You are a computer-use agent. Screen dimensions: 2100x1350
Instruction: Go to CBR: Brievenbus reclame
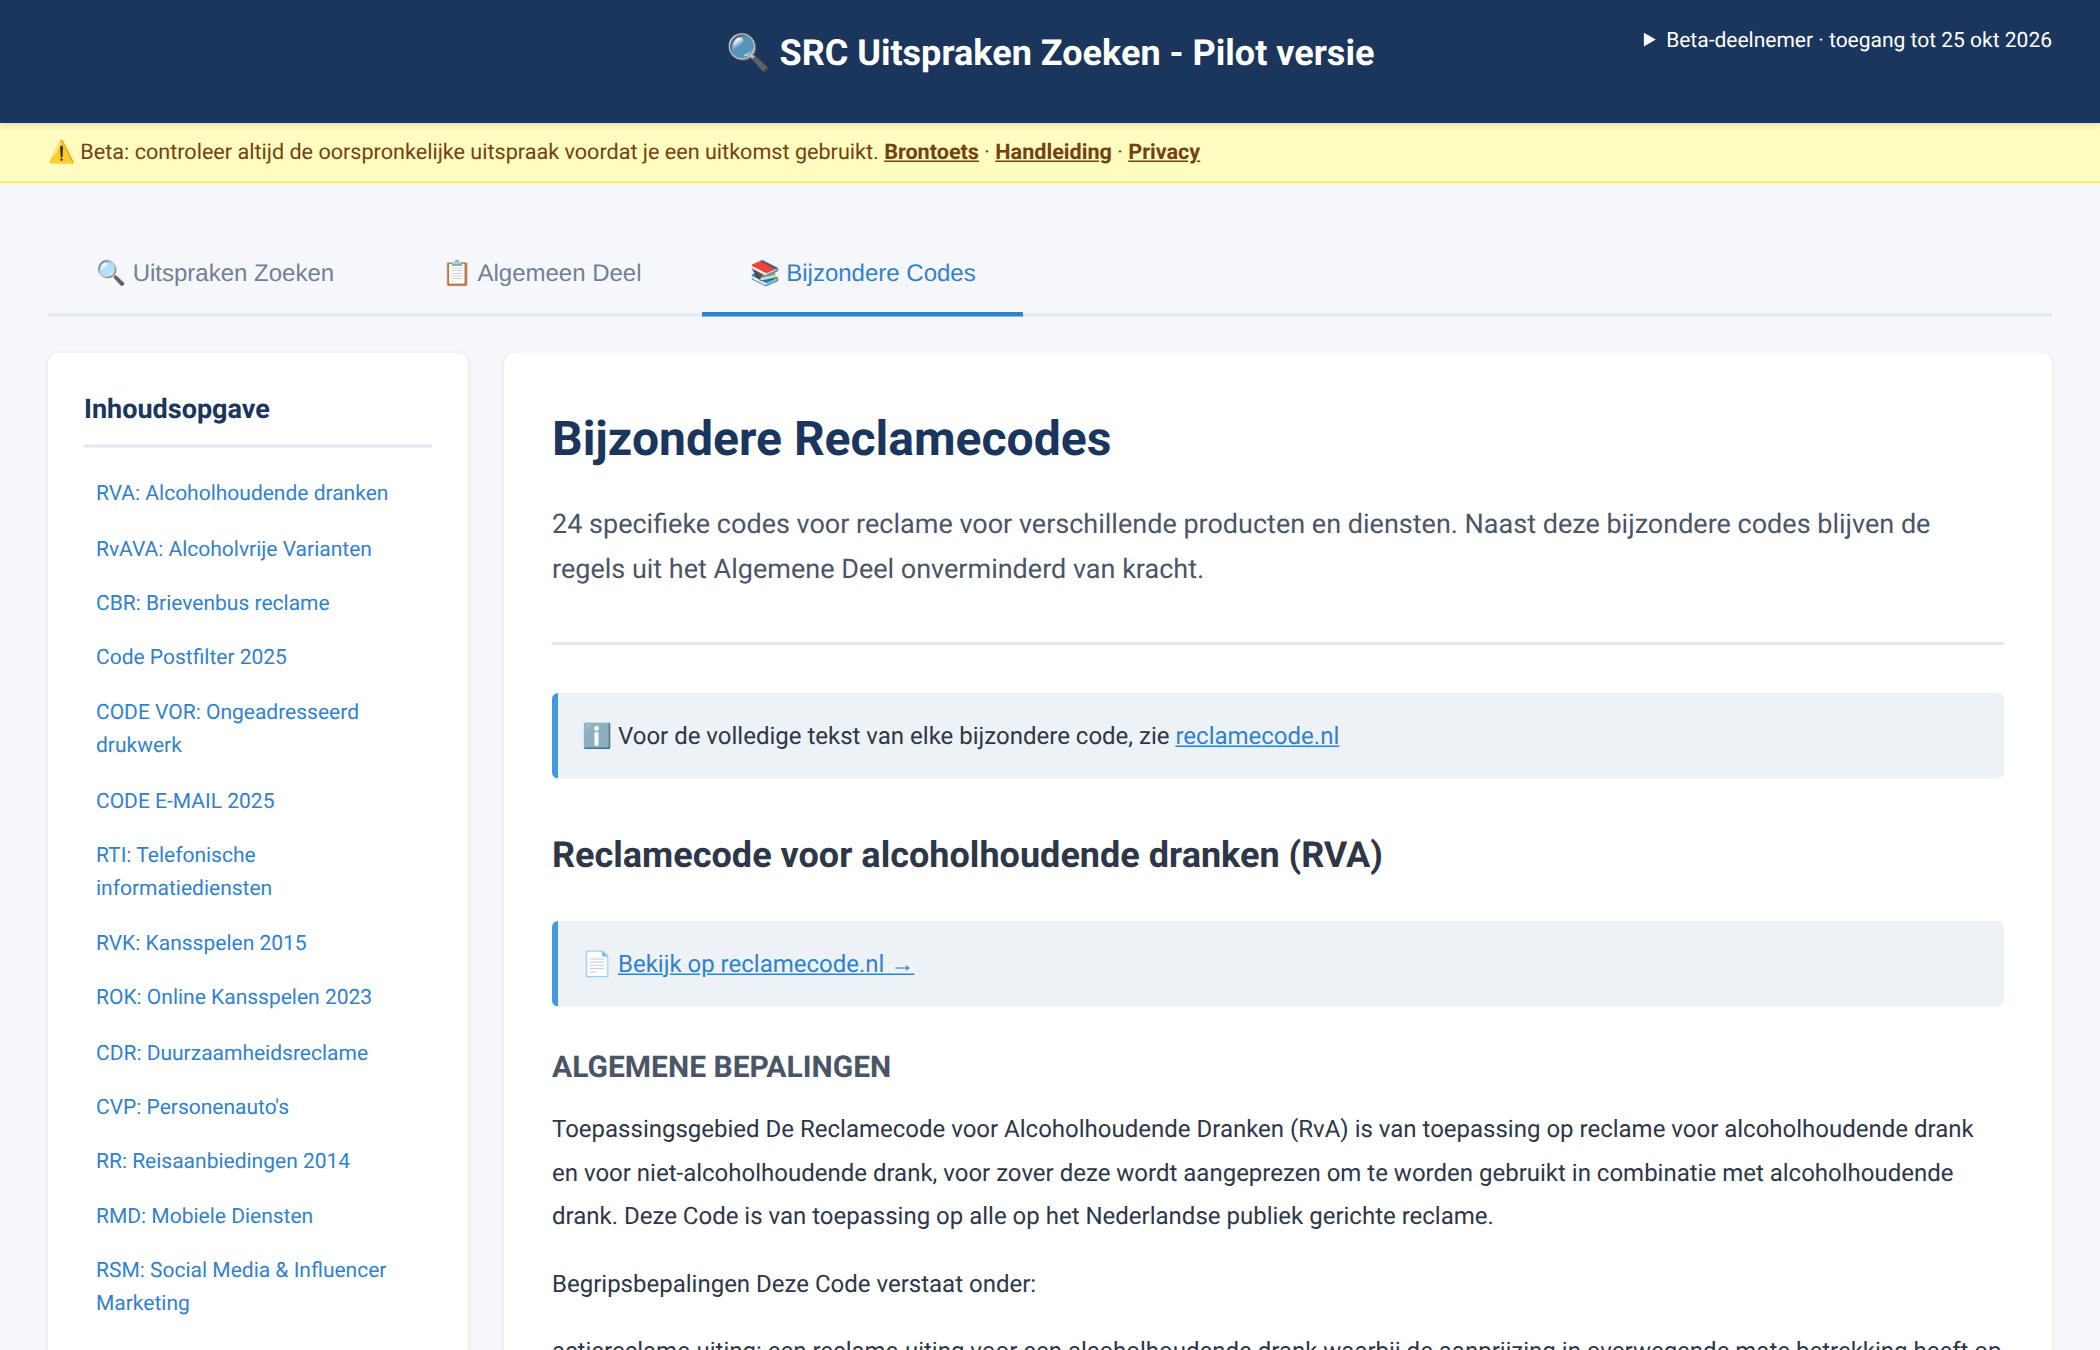(213, 603)
